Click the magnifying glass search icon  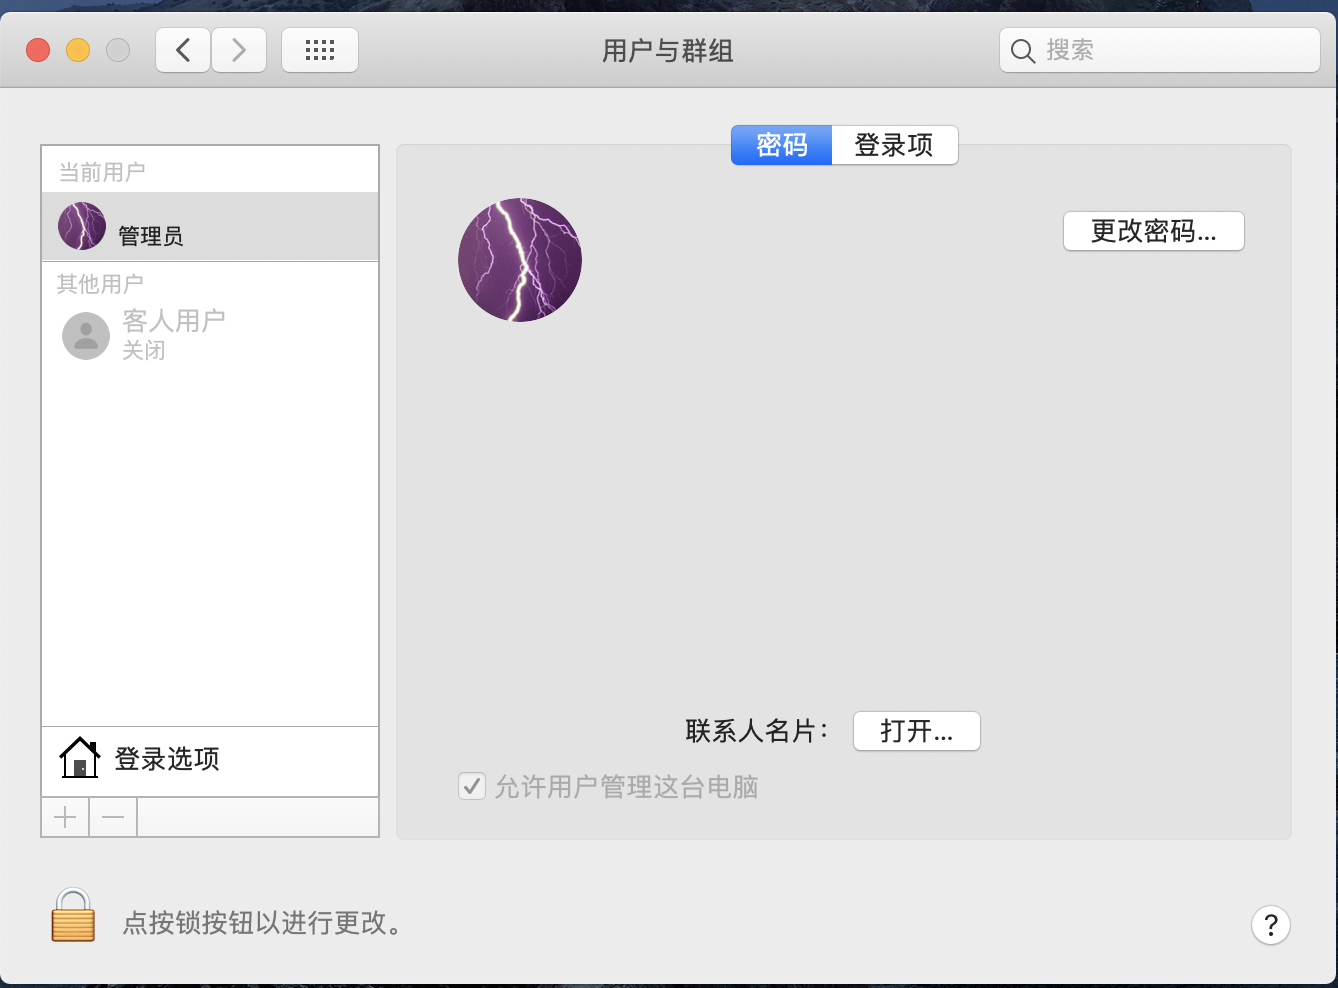click(1022, 51)
